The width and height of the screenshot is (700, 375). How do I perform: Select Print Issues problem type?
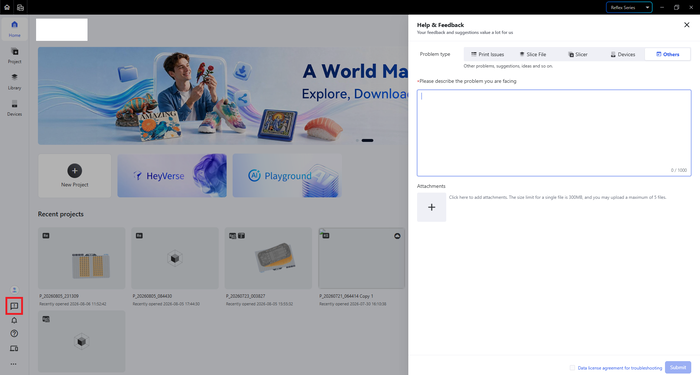(488, 54)
